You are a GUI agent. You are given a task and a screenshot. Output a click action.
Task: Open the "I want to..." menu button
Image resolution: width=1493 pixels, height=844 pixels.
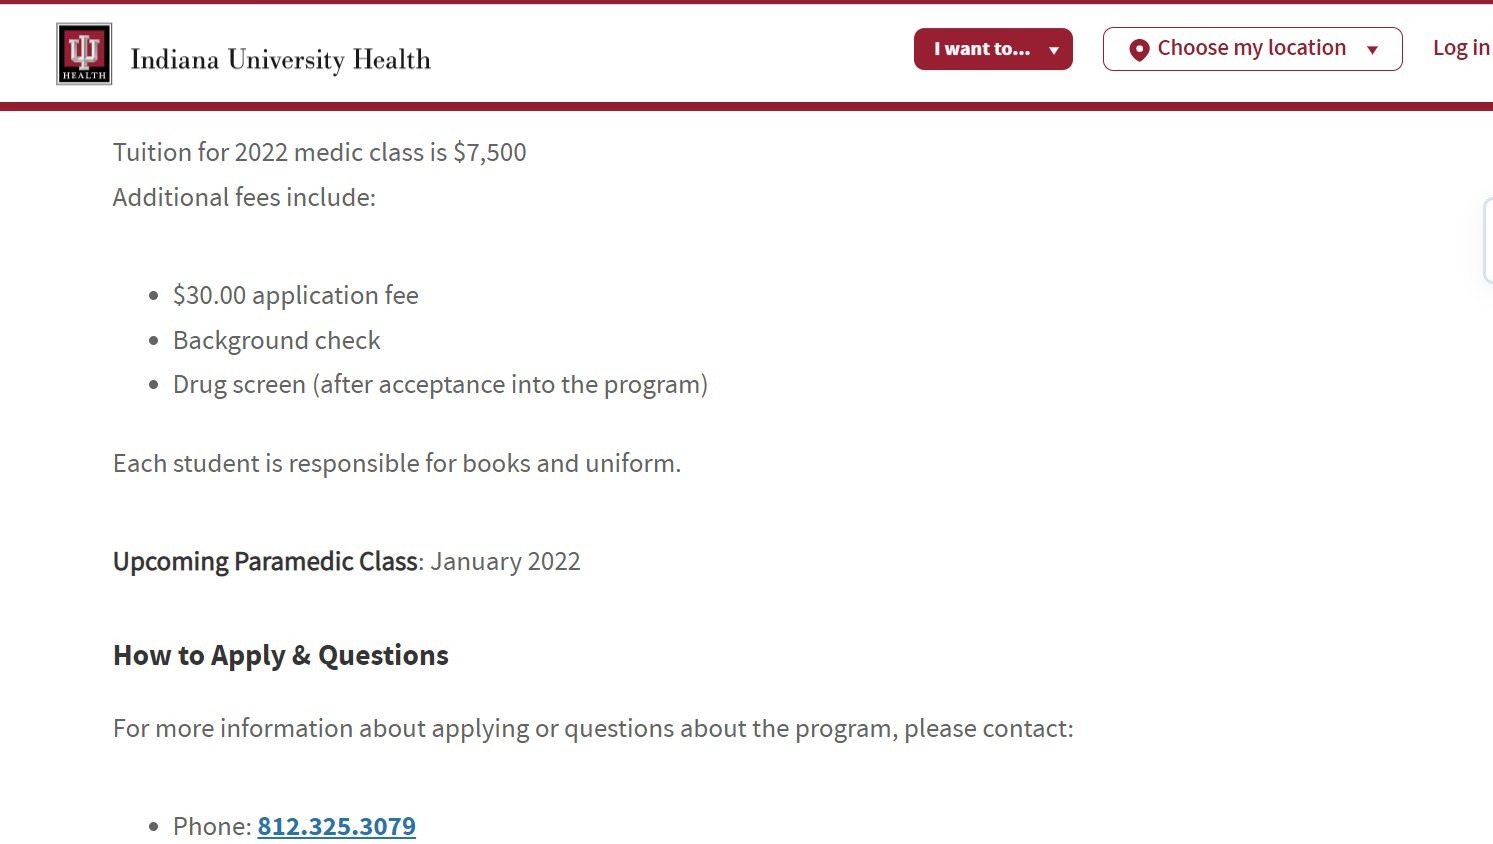click(993, 49)
